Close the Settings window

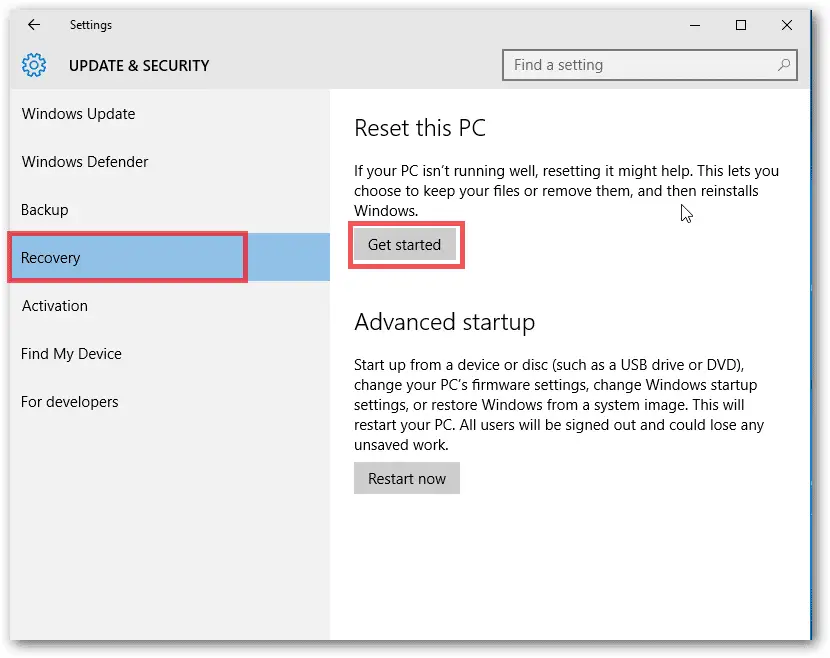click(787, 25)
